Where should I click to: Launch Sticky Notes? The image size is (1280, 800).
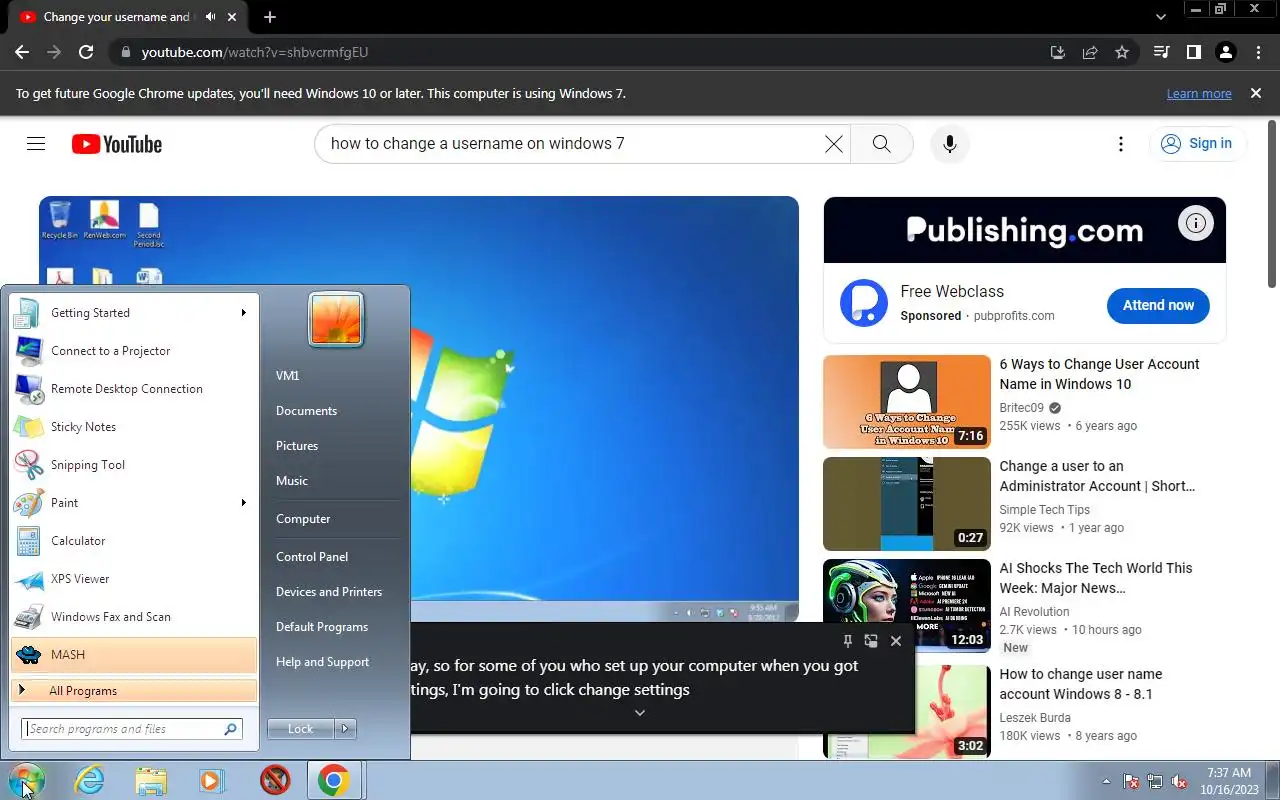[133, 427]
